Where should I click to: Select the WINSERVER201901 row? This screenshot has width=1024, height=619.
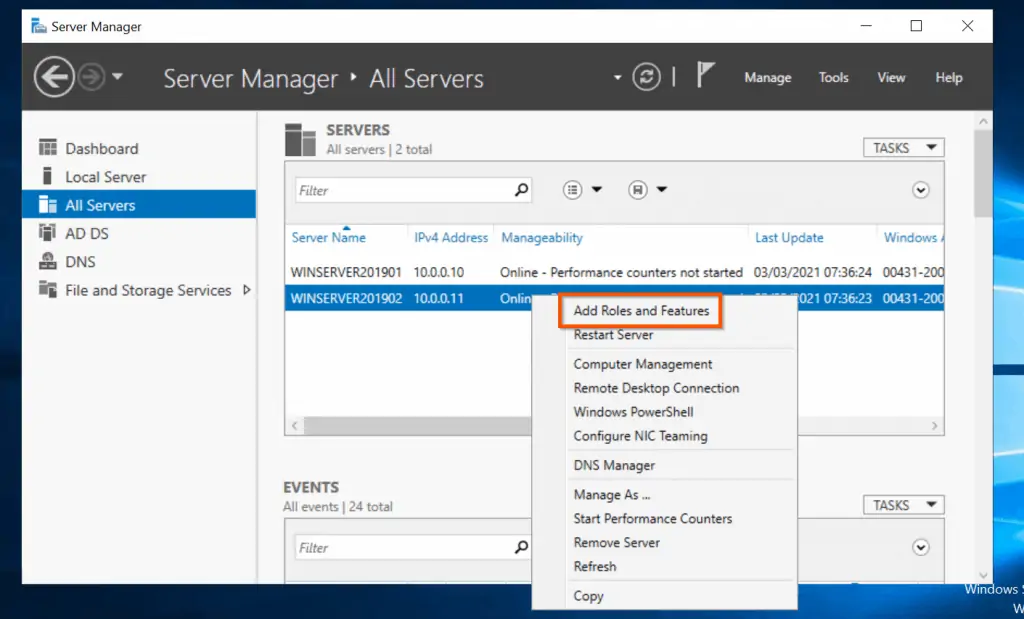pyautogui.click(x=614, y=272)
